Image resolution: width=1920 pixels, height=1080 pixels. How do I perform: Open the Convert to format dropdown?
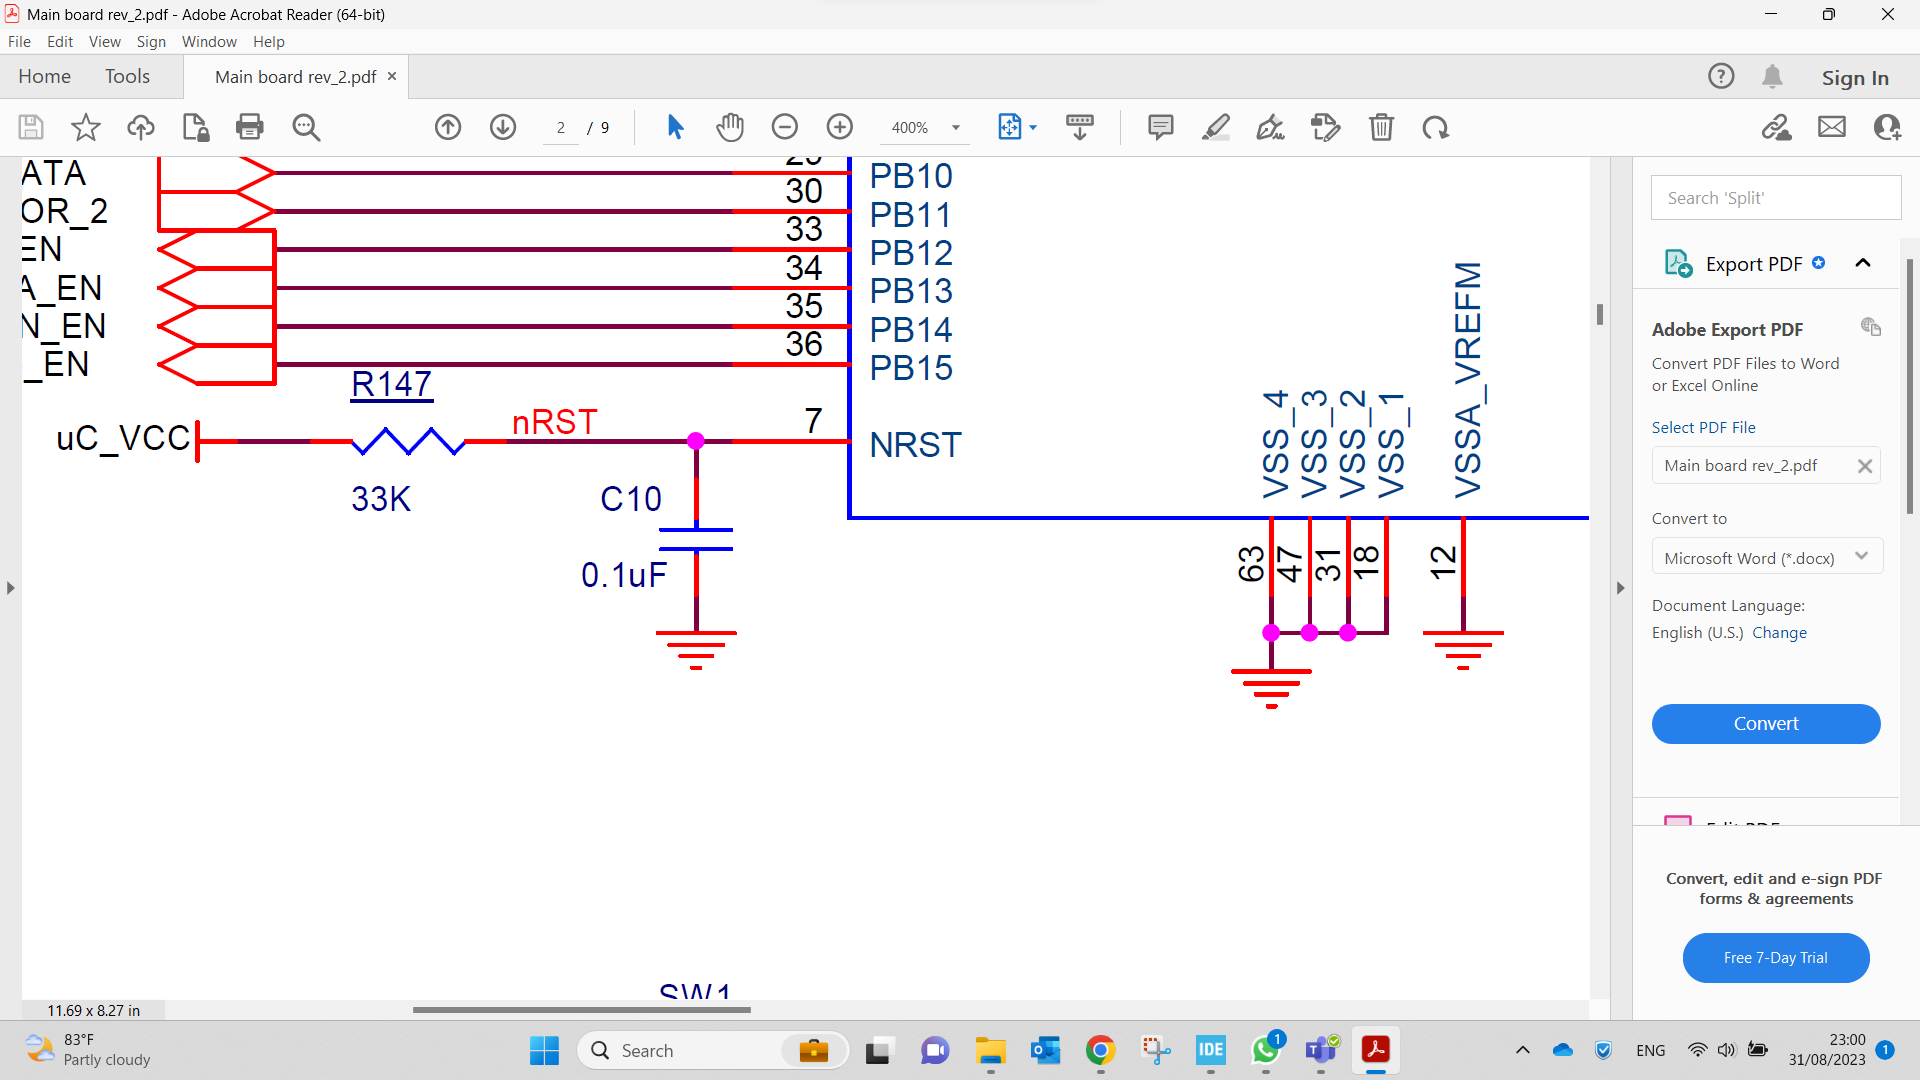1862,556
